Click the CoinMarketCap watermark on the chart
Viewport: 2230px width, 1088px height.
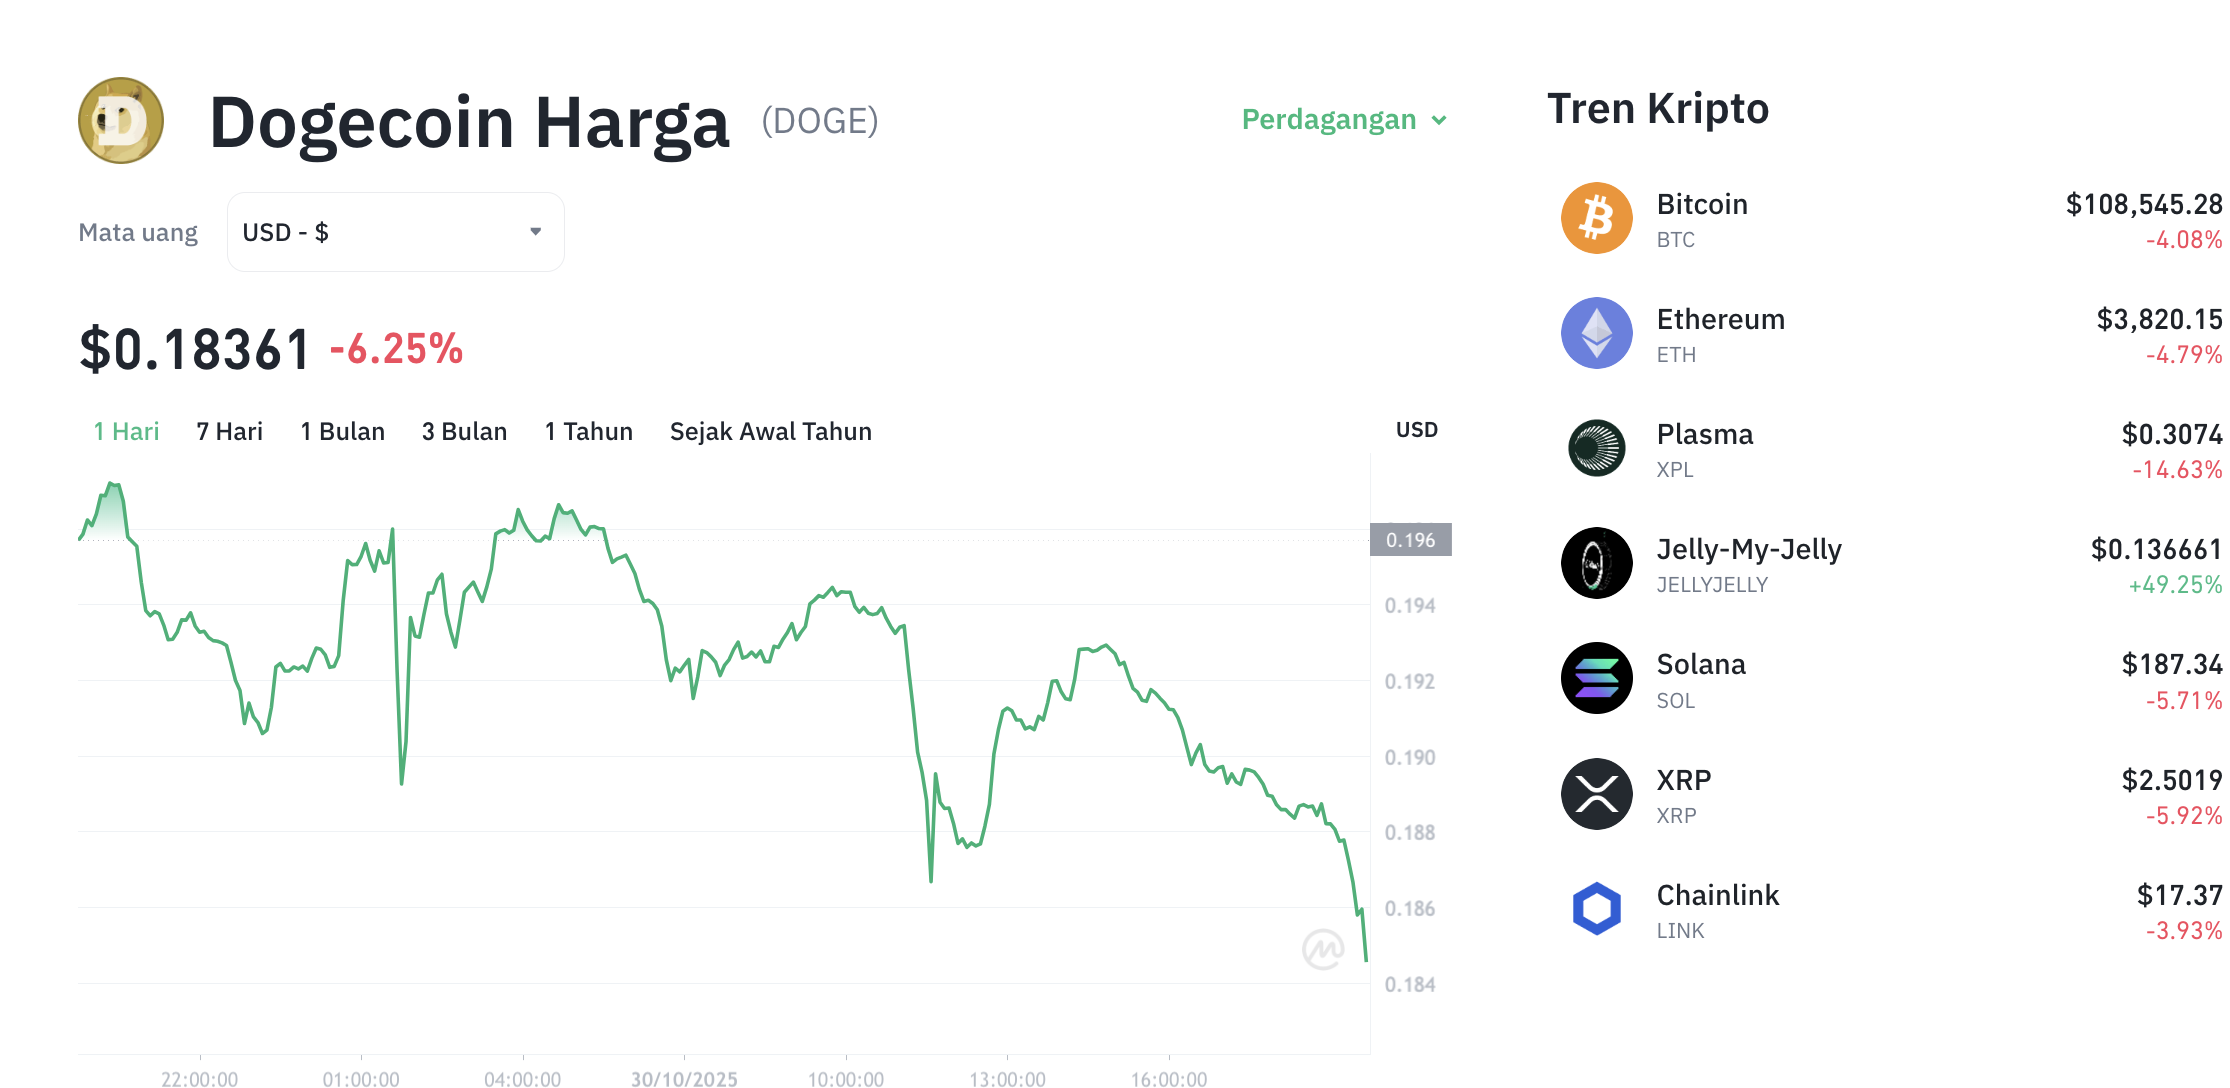click(x=1325, y=947)
